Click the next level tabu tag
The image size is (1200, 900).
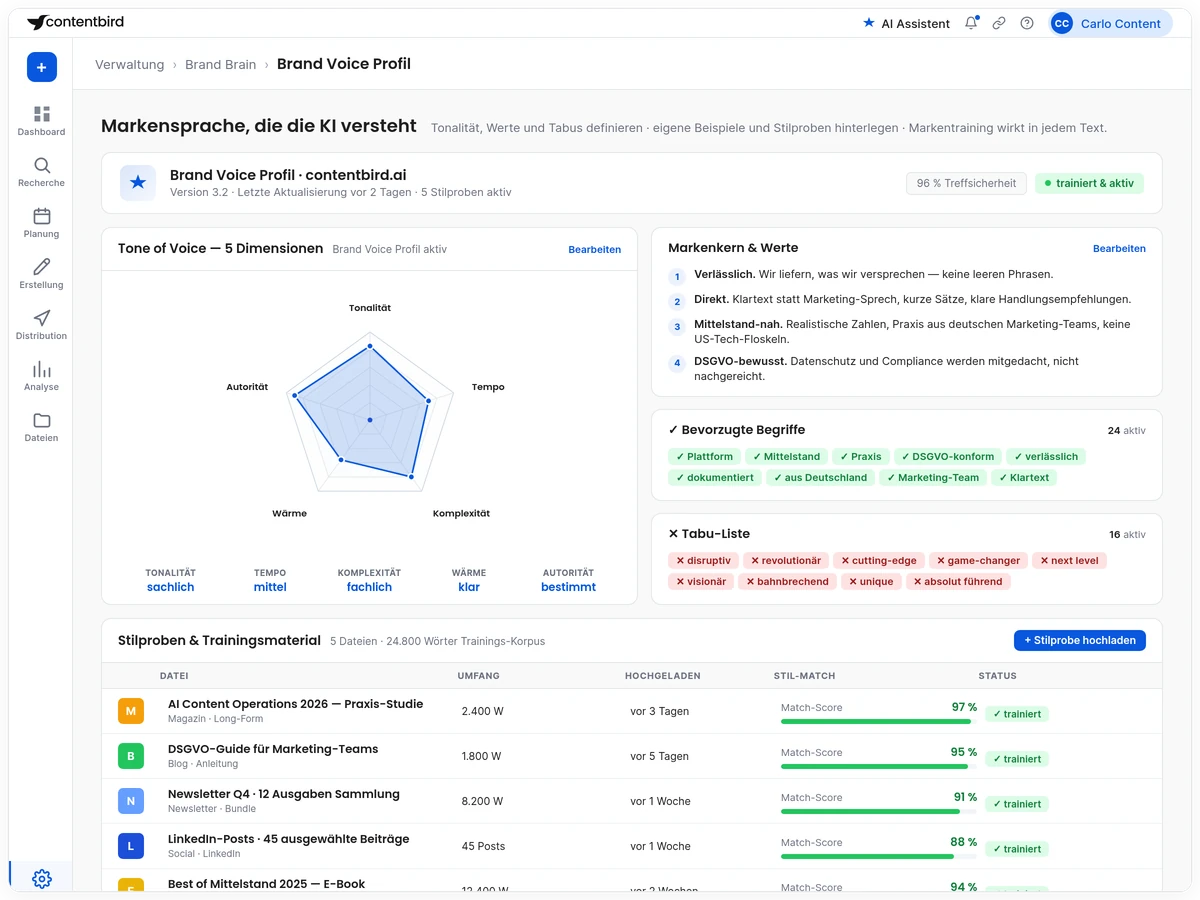(x=1069, y=560)
